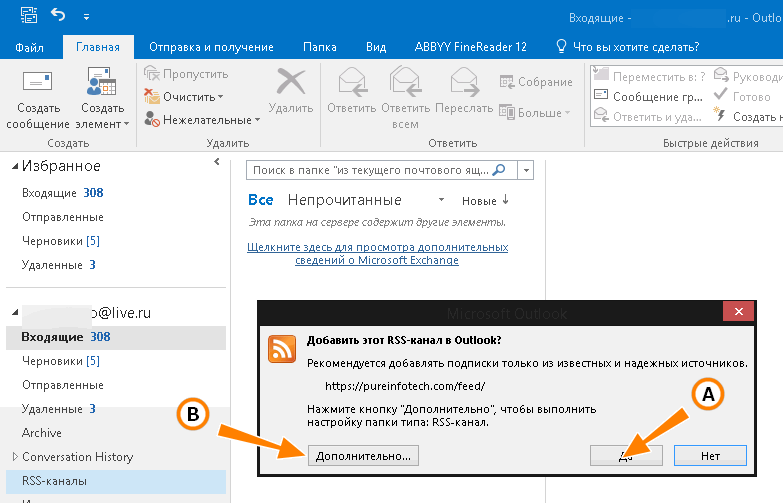The image size is (783, 503).
Task: Select 'Ответить и уда...' quick step
Action: [649, 116]
